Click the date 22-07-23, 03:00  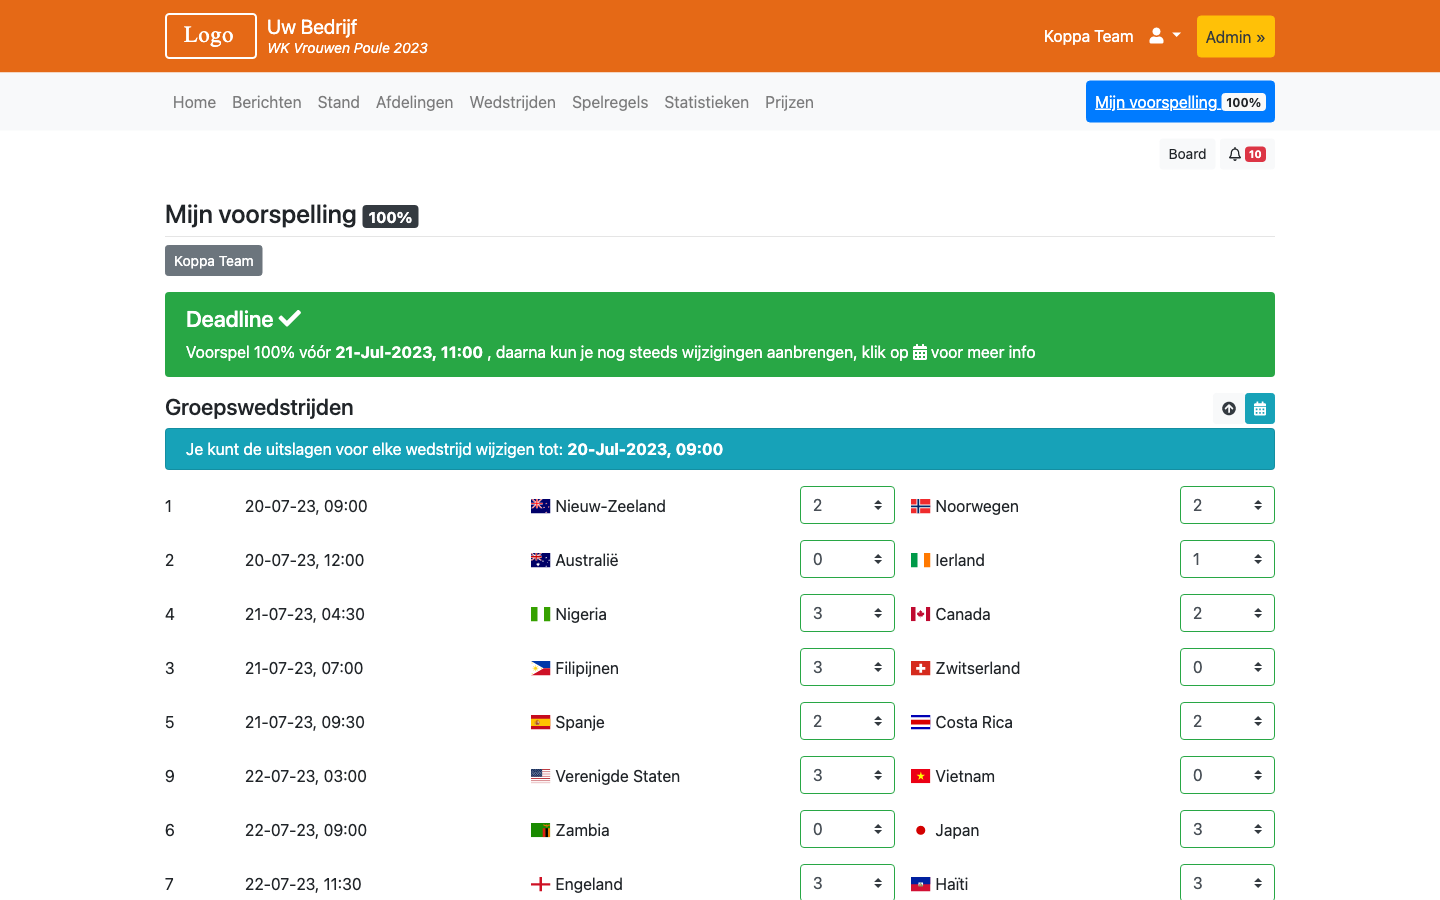[306, 776]
